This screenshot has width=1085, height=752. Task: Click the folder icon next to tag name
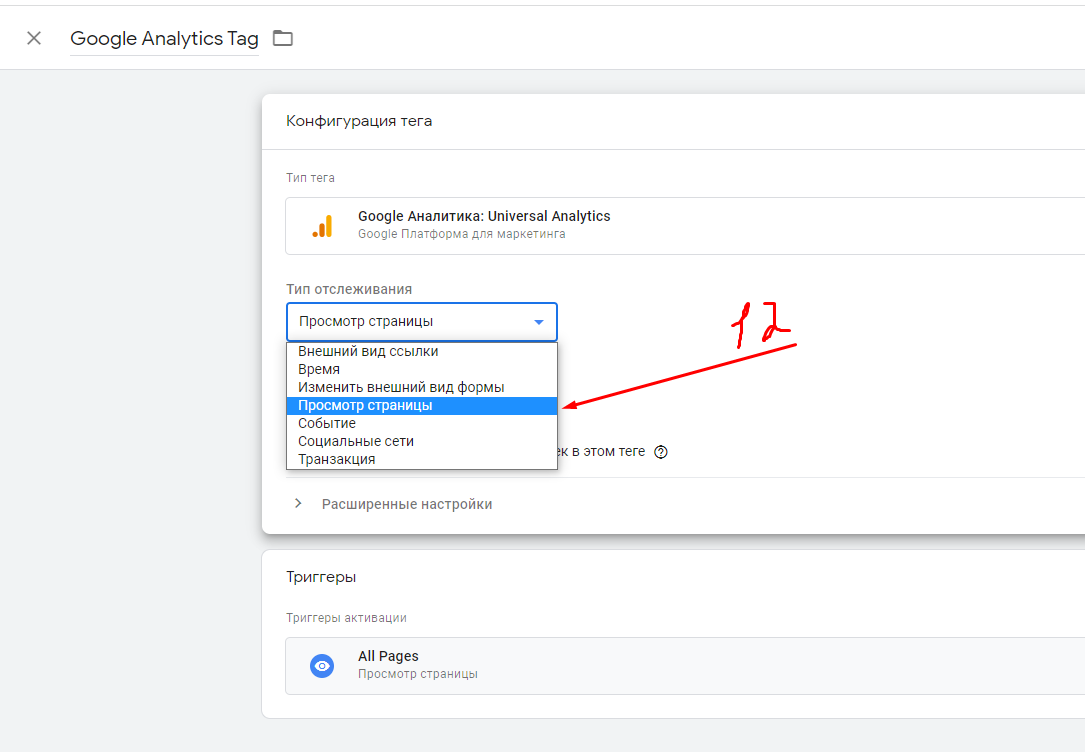pos(283,38)
